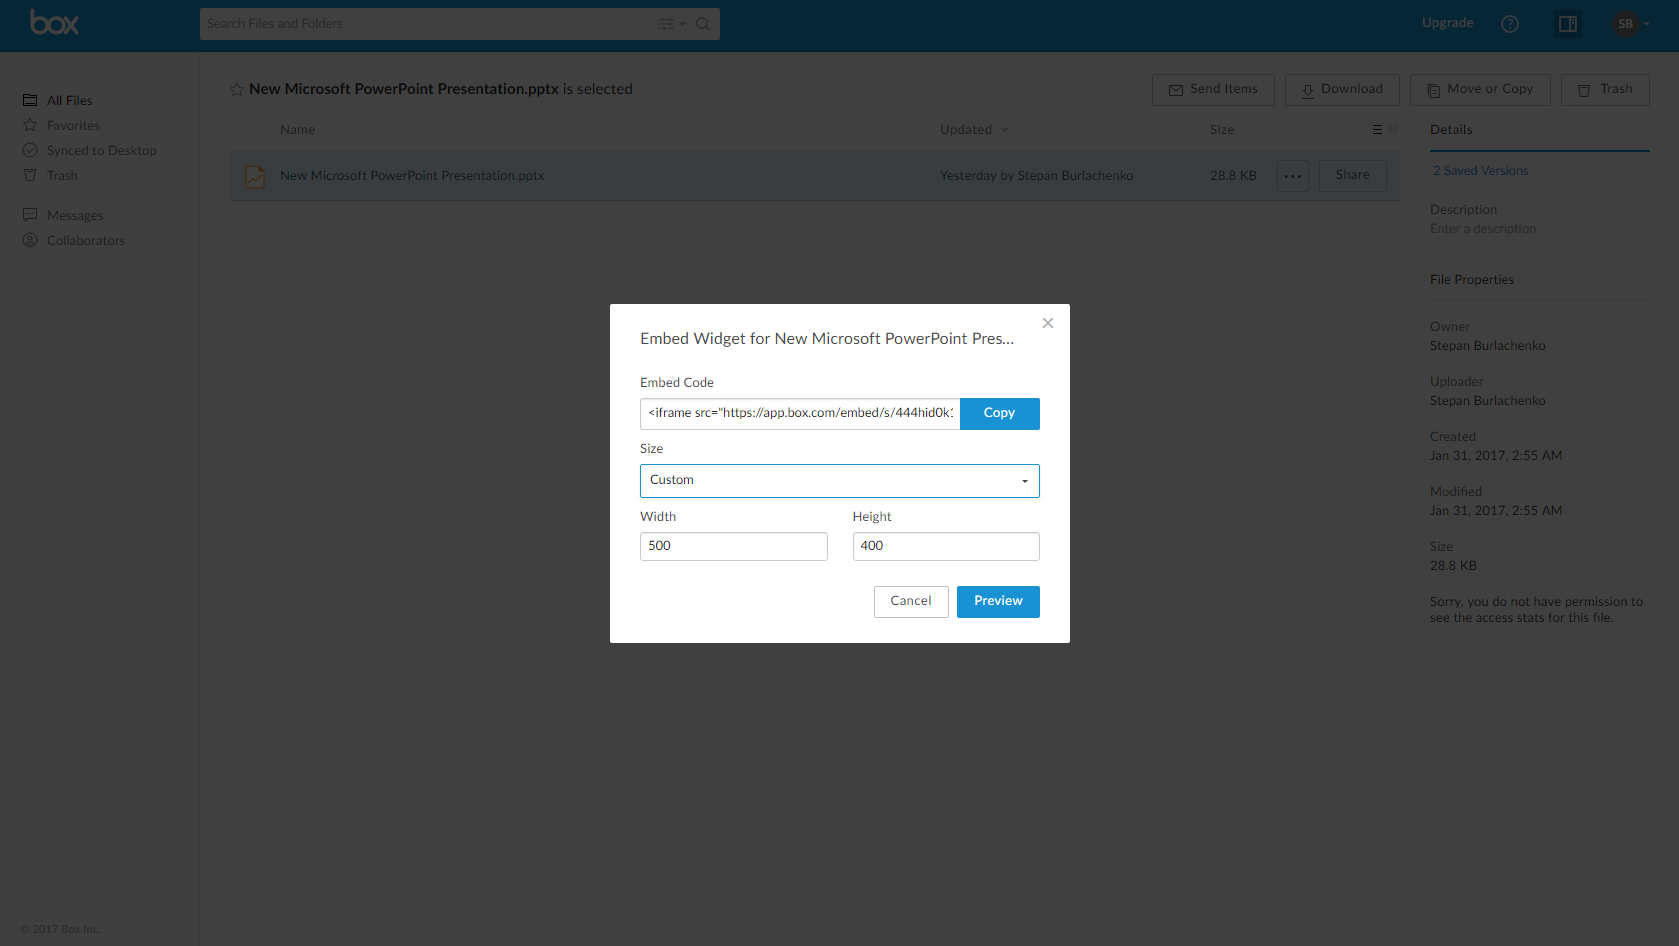The image size is (1679, 946).
Task: Open the Details tab
Action: pyautogui.click(x=1451, y=130)
